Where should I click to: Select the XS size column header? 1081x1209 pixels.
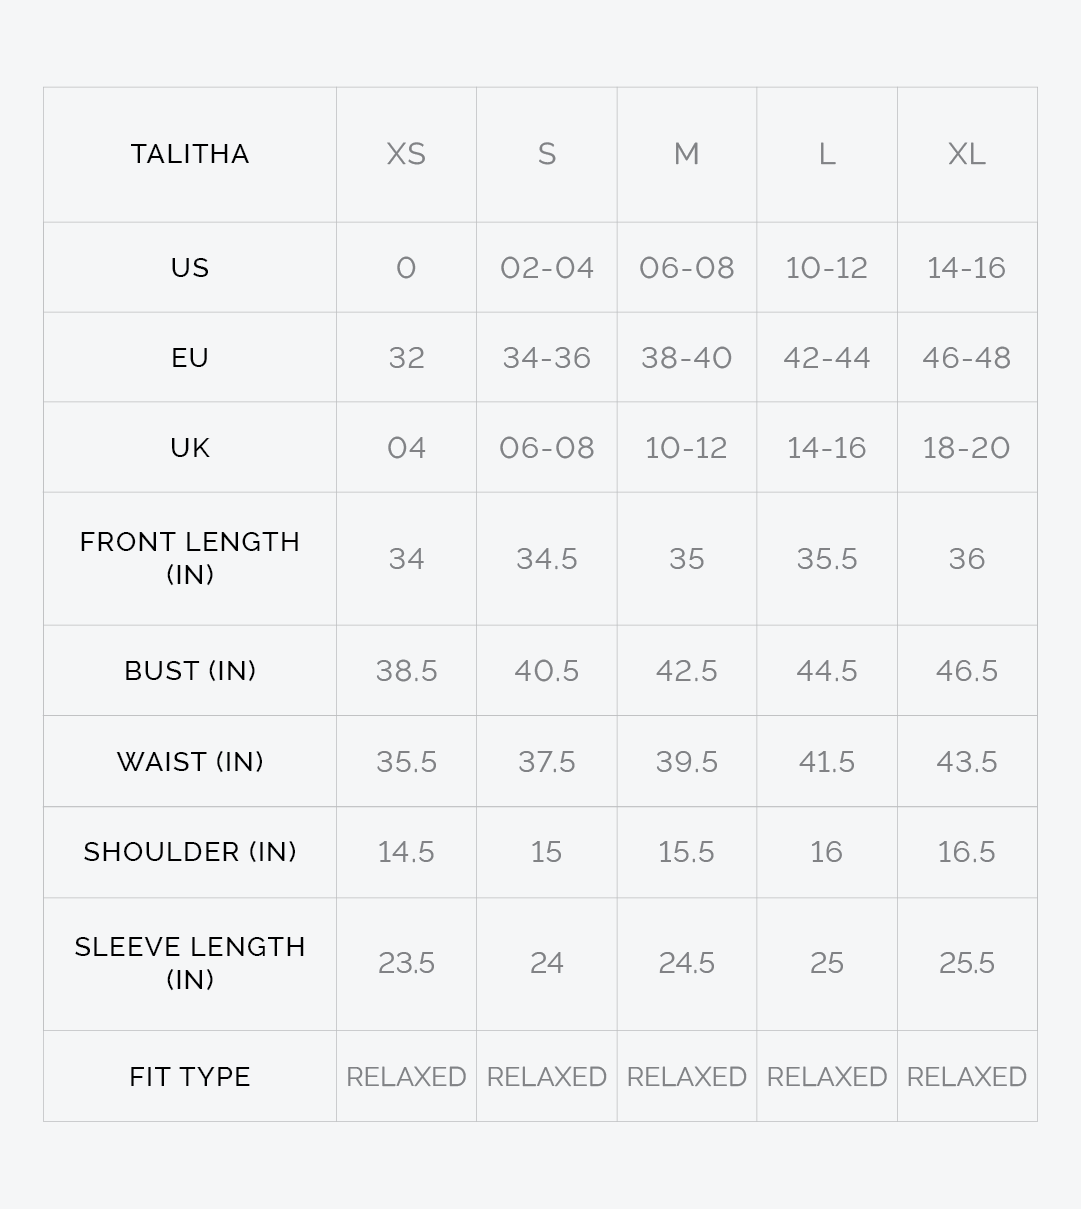tap(406, 154)
